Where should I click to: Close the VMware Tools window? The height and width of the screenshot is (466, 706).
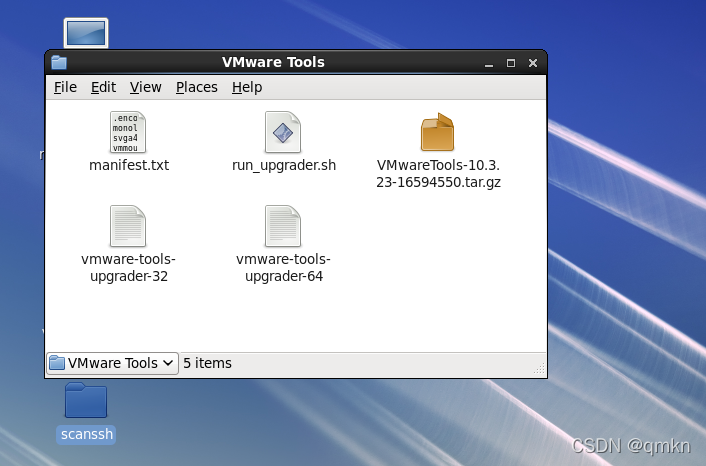(x=533, y=63)
